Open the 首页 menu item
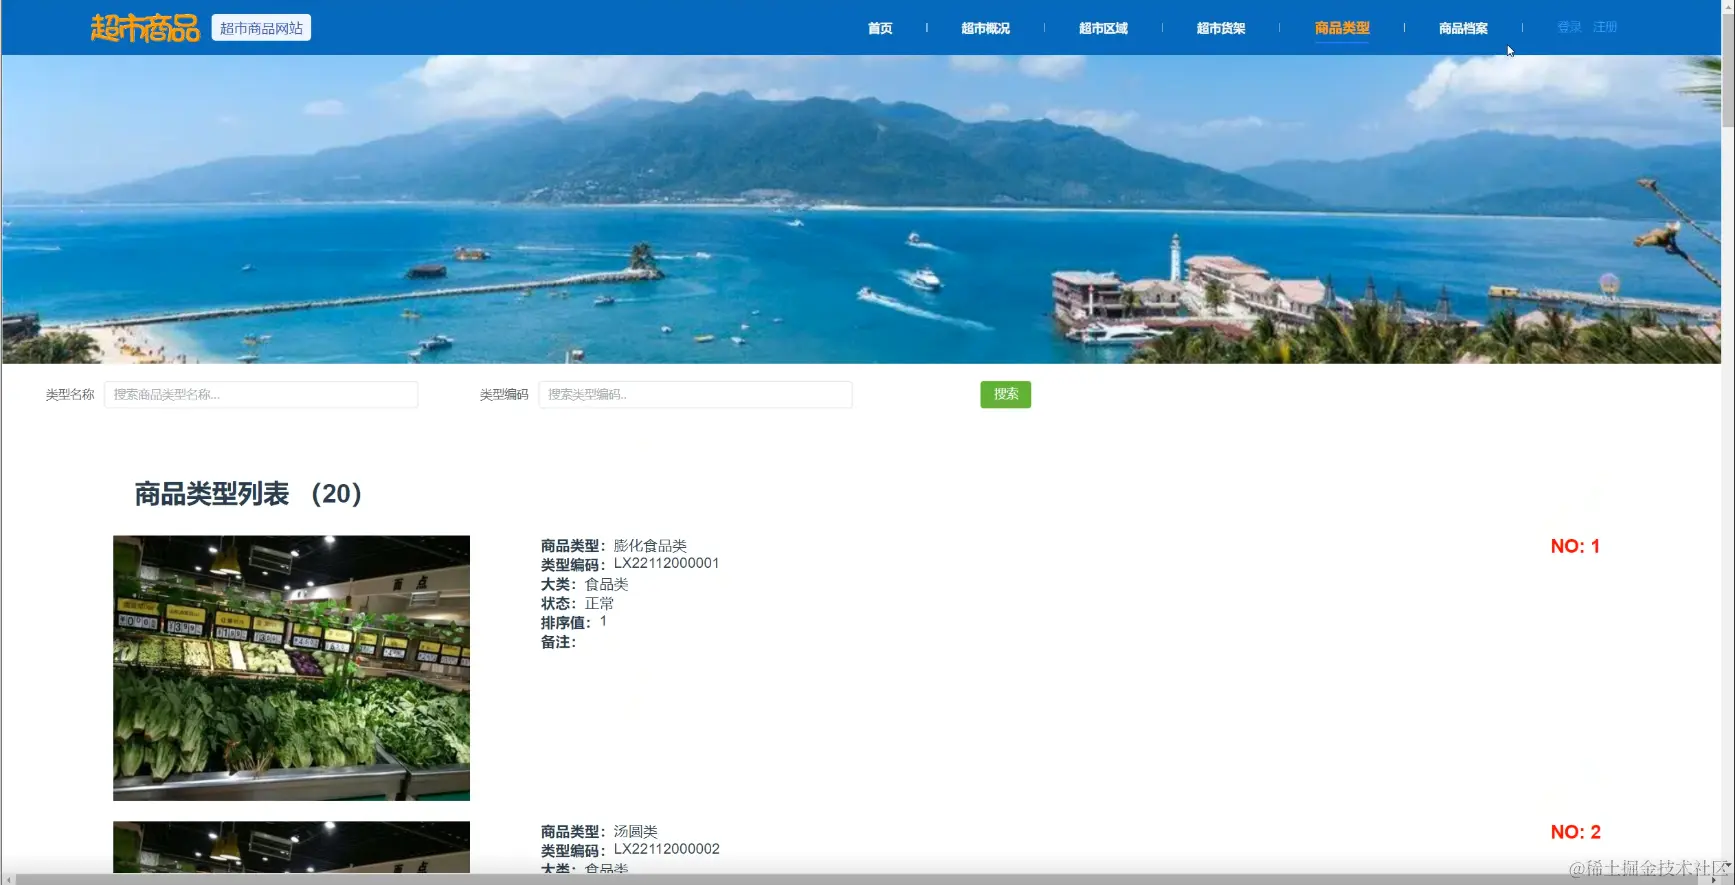Viewport: 1735px width, 885px height. pyautogui.click(x=880, y=28)
